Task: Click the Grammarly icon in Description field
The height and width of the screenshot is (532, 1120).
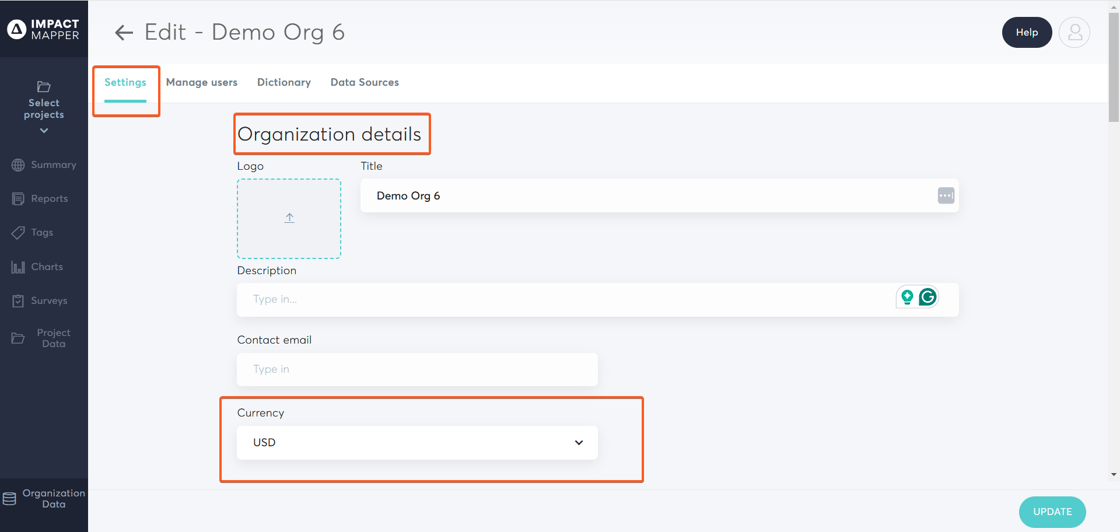Action: [928, 297]
